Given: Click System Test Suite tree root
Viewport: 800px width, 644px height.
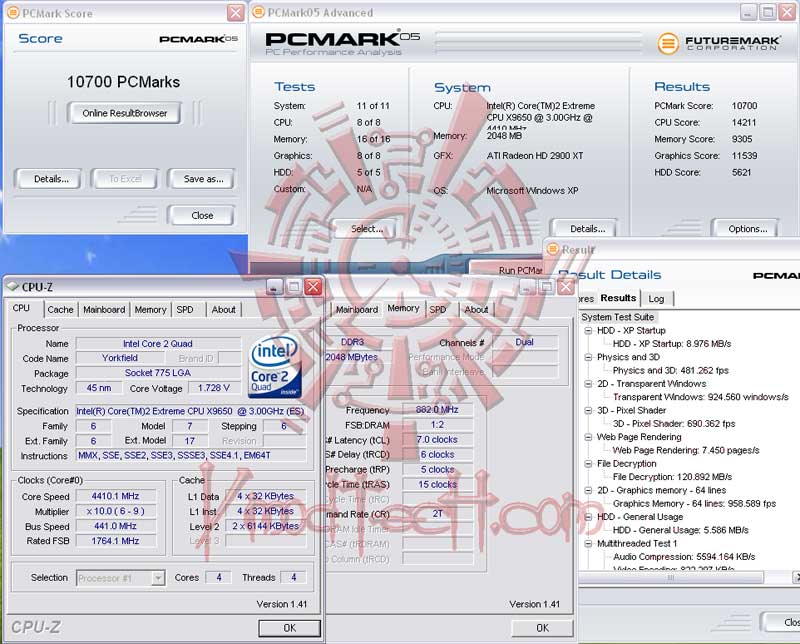Looking at the screenshot, I should tap(617, 317).
